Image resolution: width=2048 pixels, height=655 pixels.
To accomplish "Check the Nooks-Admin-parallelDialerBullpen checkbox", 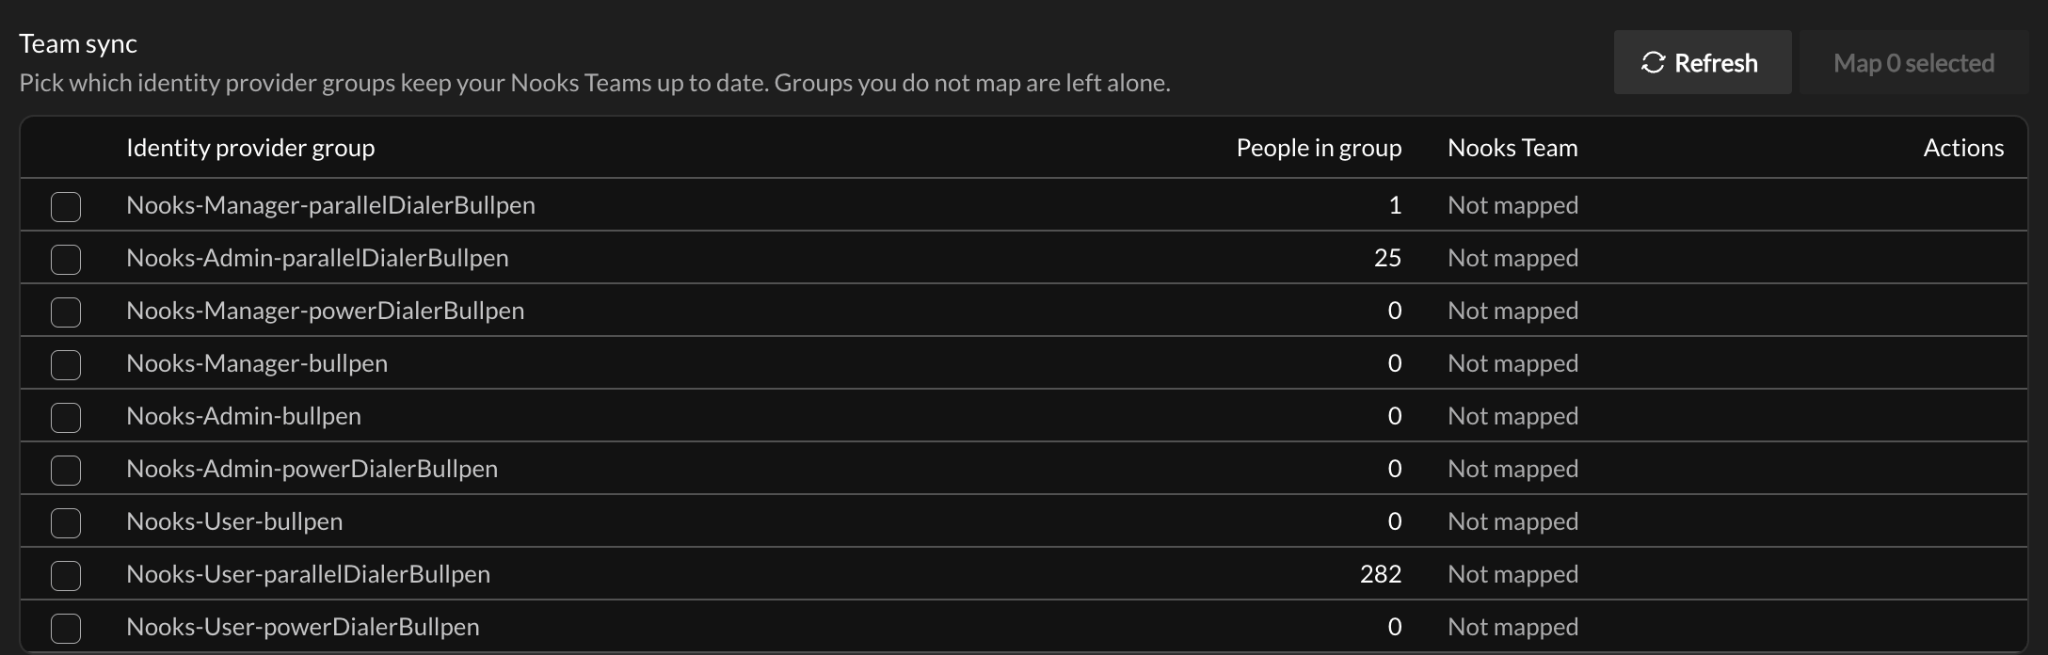I will click(66, 260).
